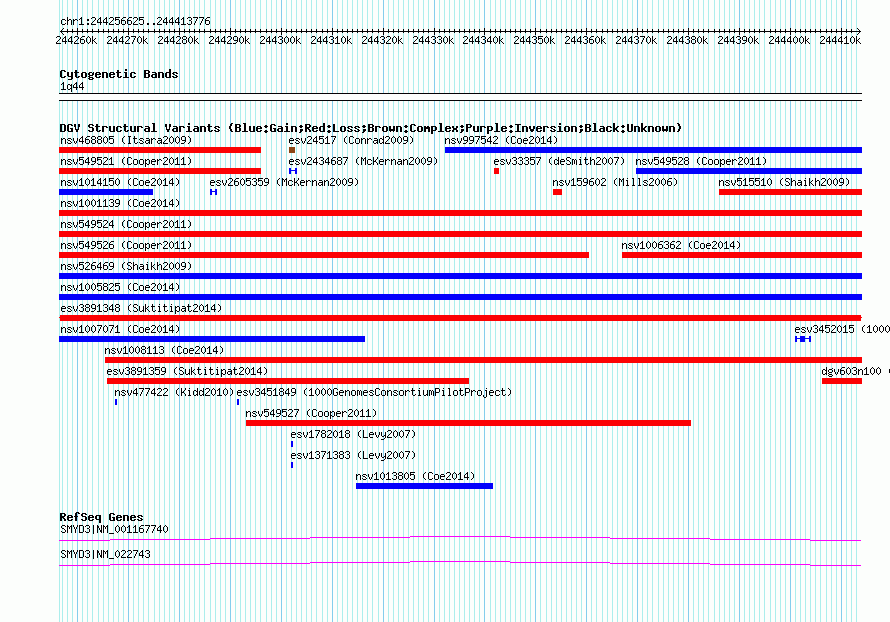Click the blue bar under nsv1013805
890x622 pixels.
pyautogui.click(x=425, y=486)
